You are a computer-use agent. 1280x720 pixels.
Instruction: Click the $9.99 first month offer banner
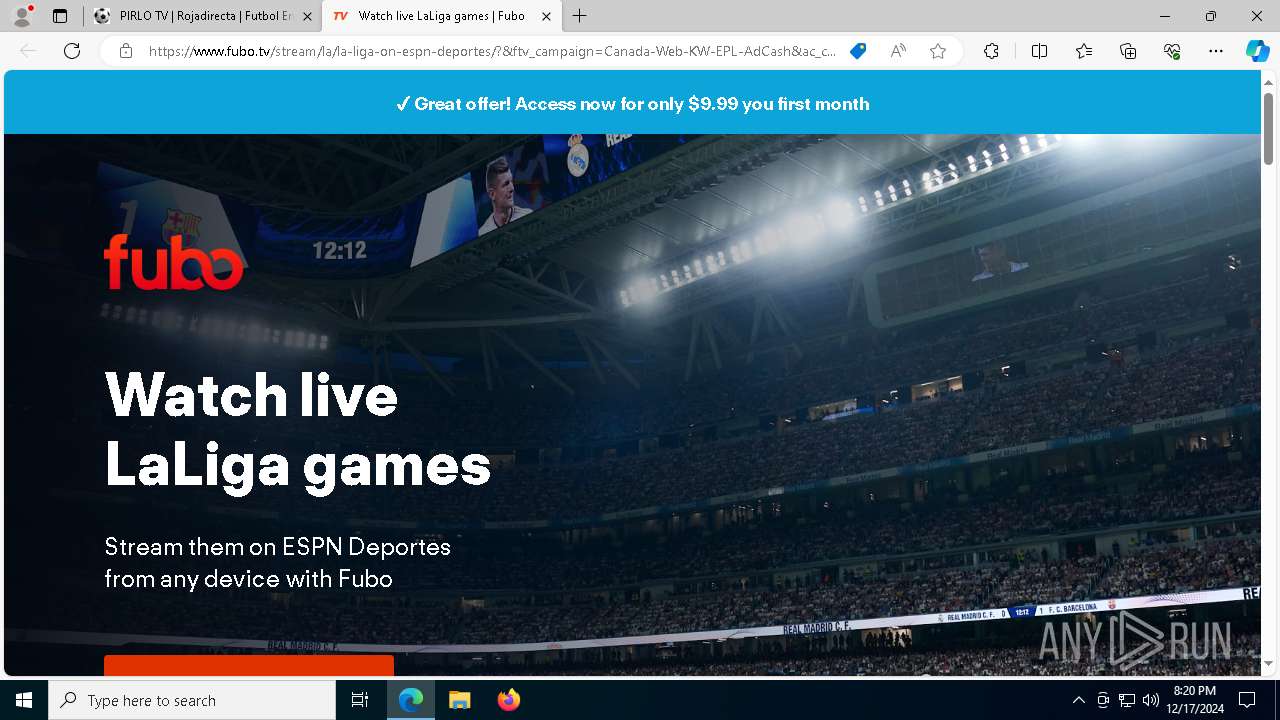[632, 103]
